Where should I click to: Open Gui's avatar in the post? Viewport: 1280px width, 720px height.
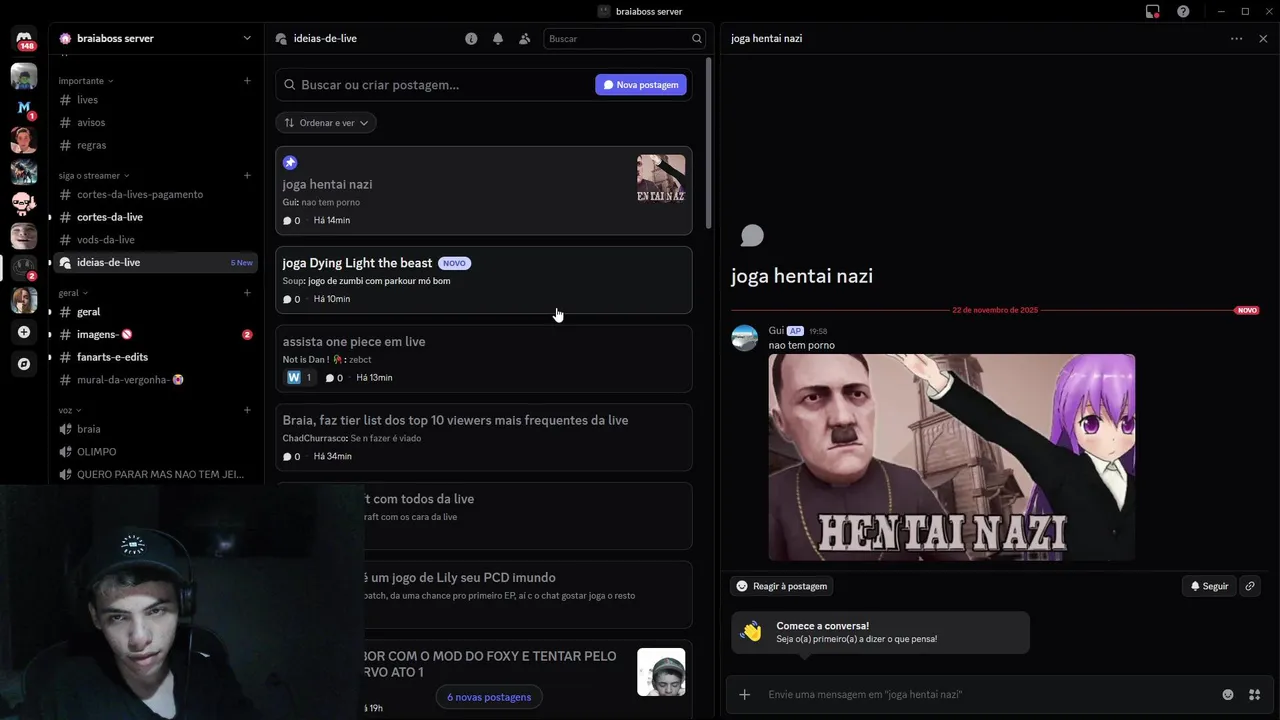pos(745,338)
